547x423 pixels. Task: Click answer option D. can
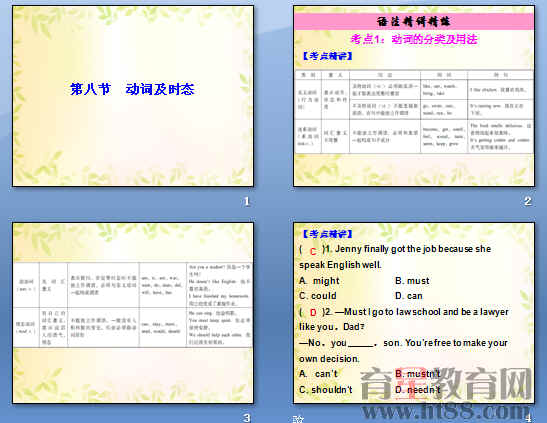(x=409, y=296)
